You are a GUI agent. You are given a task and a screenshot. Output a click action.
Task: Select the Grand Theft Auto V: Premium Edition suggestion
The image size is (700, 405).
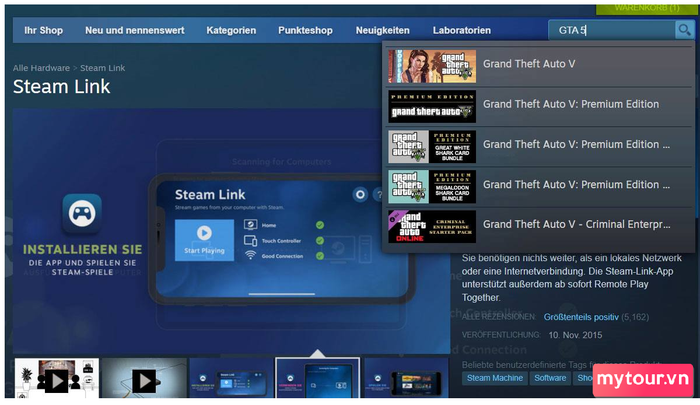coord(539,106)
